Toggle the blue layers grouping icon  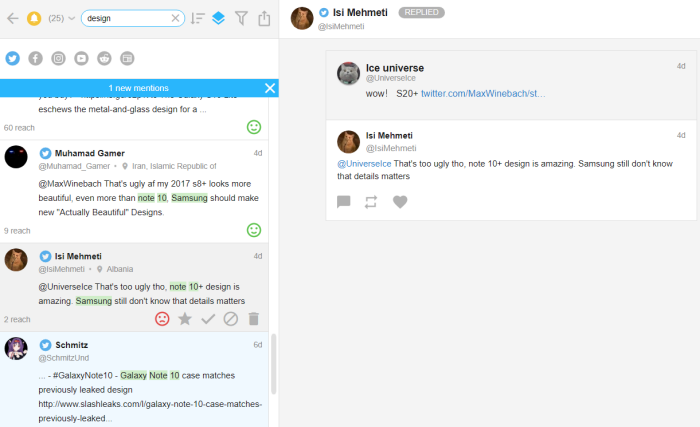click(218, 18)
